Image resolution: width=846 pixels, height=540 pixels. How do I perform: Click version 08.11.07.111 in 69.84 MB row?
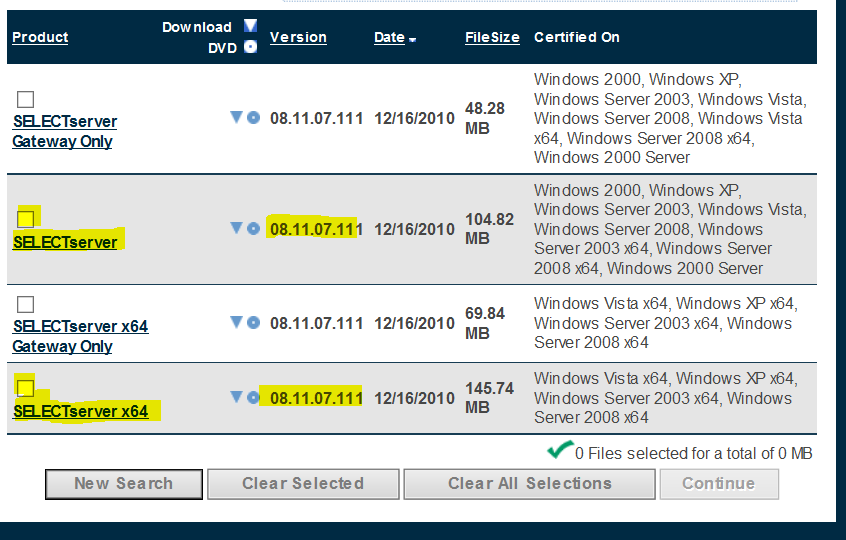[x=316, y=323]
